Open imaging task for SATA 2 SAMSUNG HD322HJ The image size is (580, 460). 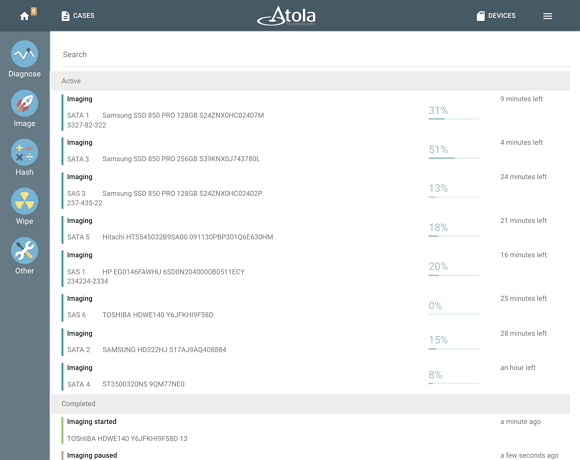click(315, 342)
